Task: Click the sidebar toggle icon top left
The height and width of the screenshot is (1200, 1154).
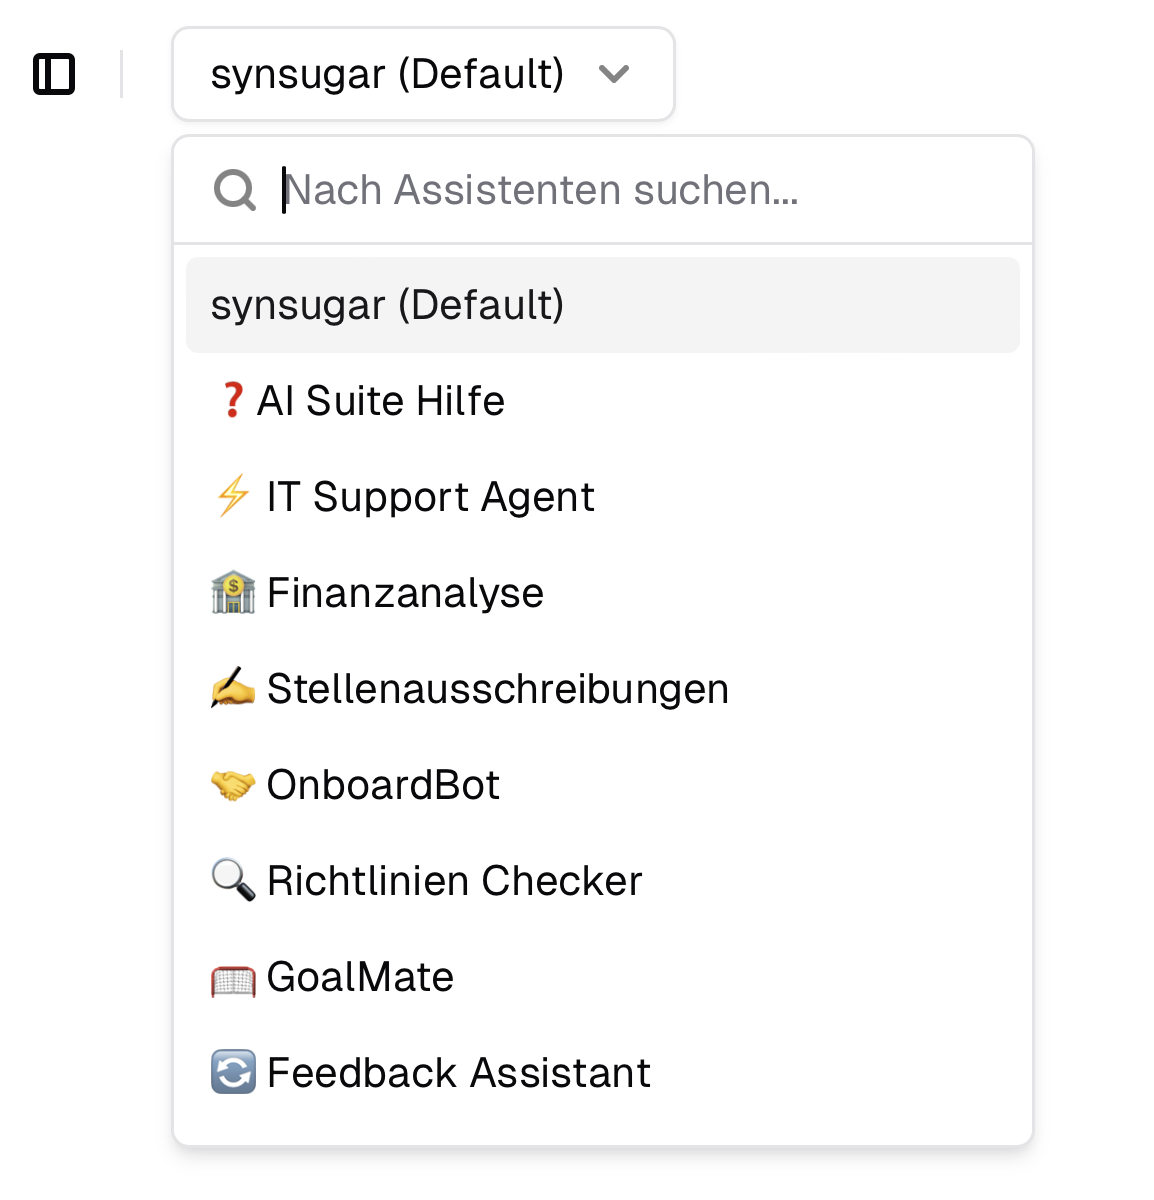Action: tap(55, 73)
